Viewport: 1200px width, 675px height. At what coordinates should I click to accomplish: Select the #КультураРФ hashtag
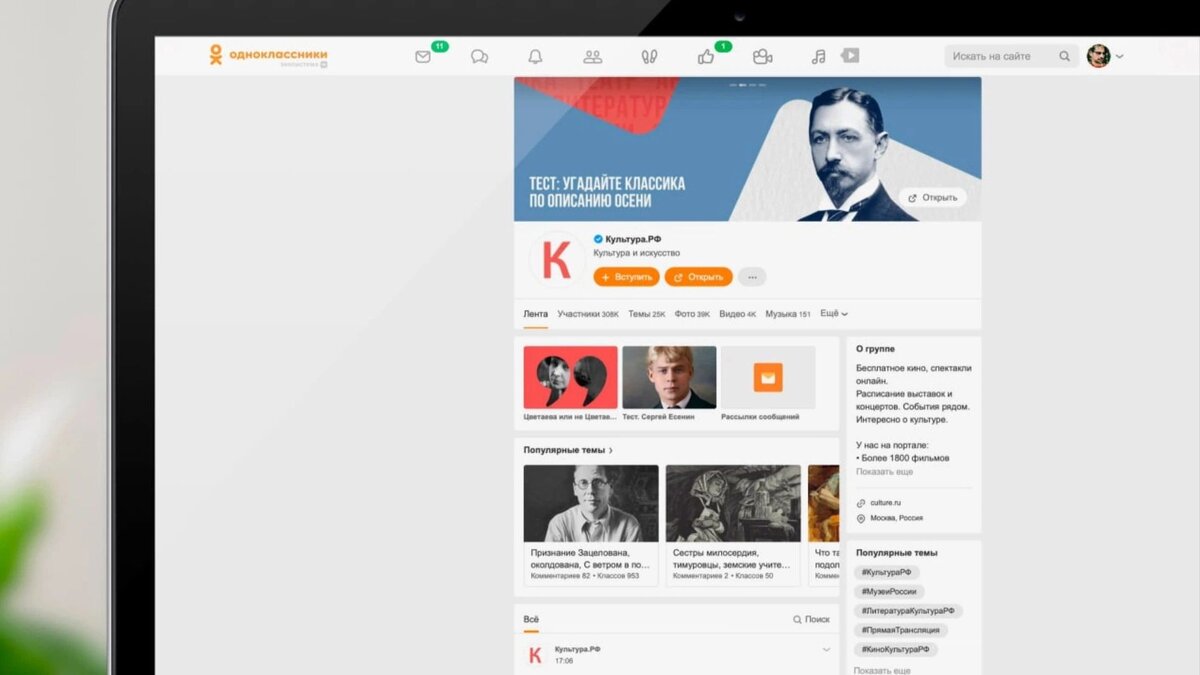(x=887, y=572)
